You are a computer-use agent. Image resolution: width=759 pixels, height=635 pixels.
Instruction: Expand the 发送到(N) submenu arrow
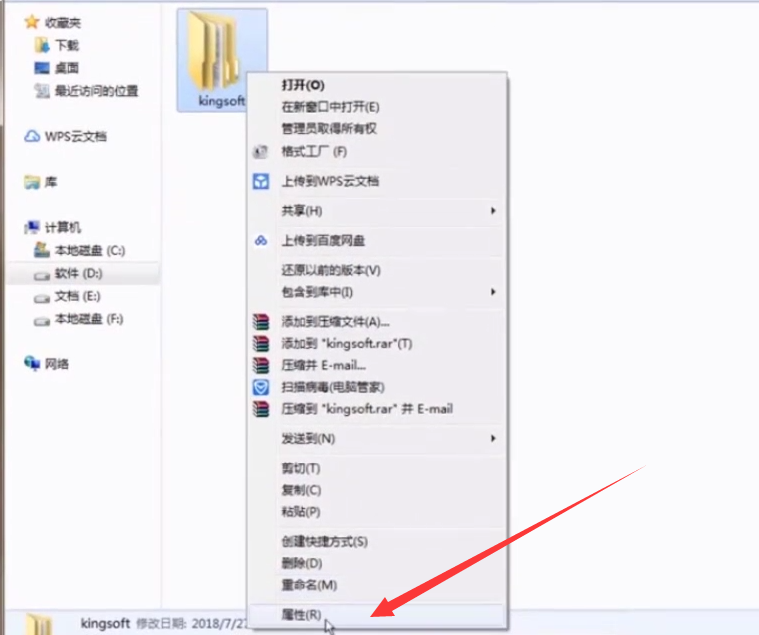click(x=493, y=438)
